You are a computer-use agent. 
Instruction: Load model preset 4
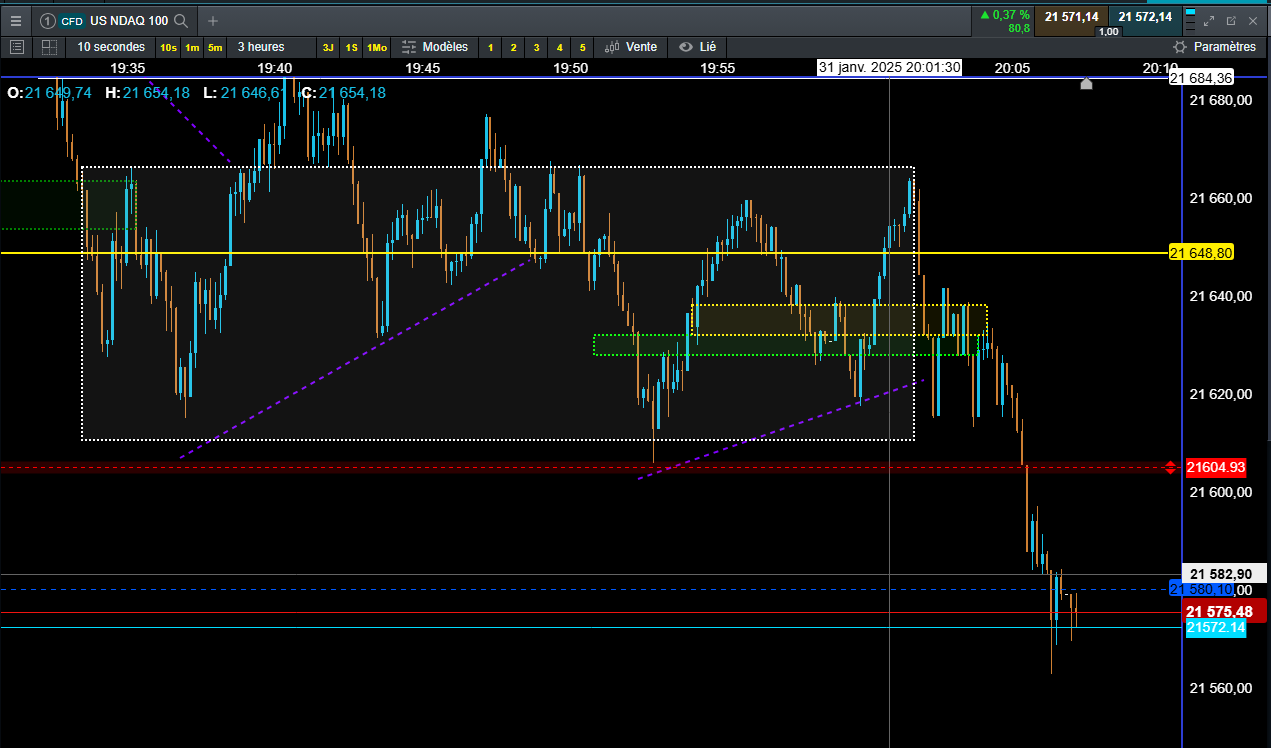[559, 47]
